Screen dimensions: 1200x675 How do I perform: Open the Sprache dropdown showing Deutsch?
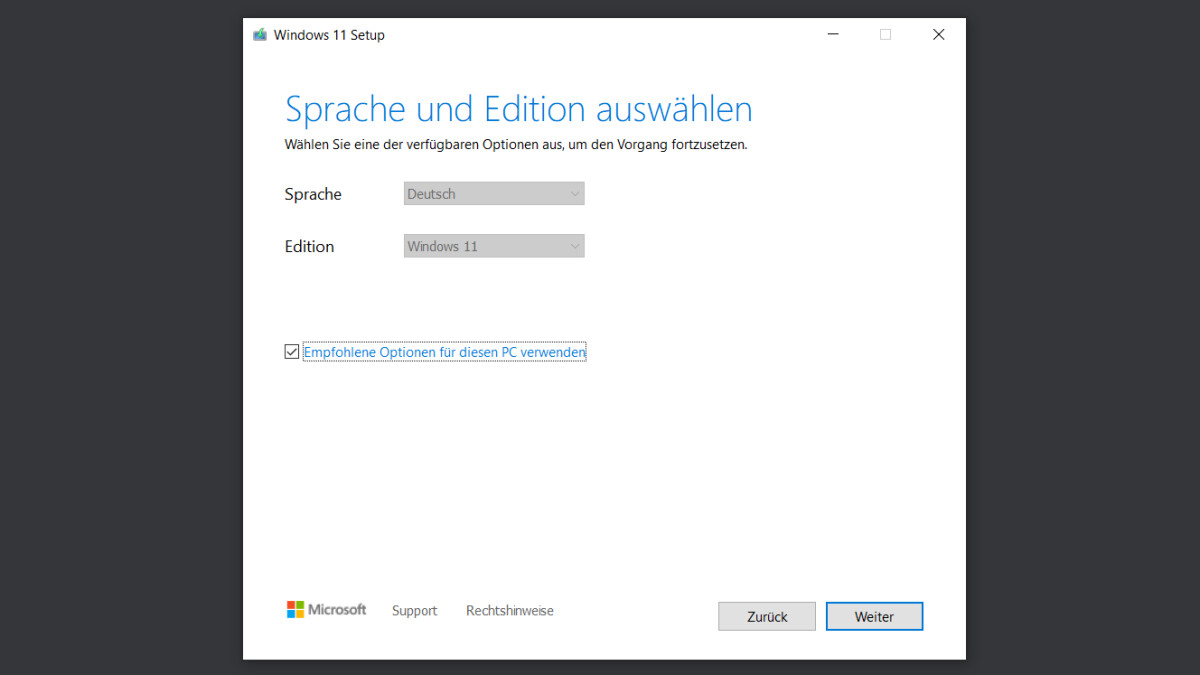pos(494,194)
